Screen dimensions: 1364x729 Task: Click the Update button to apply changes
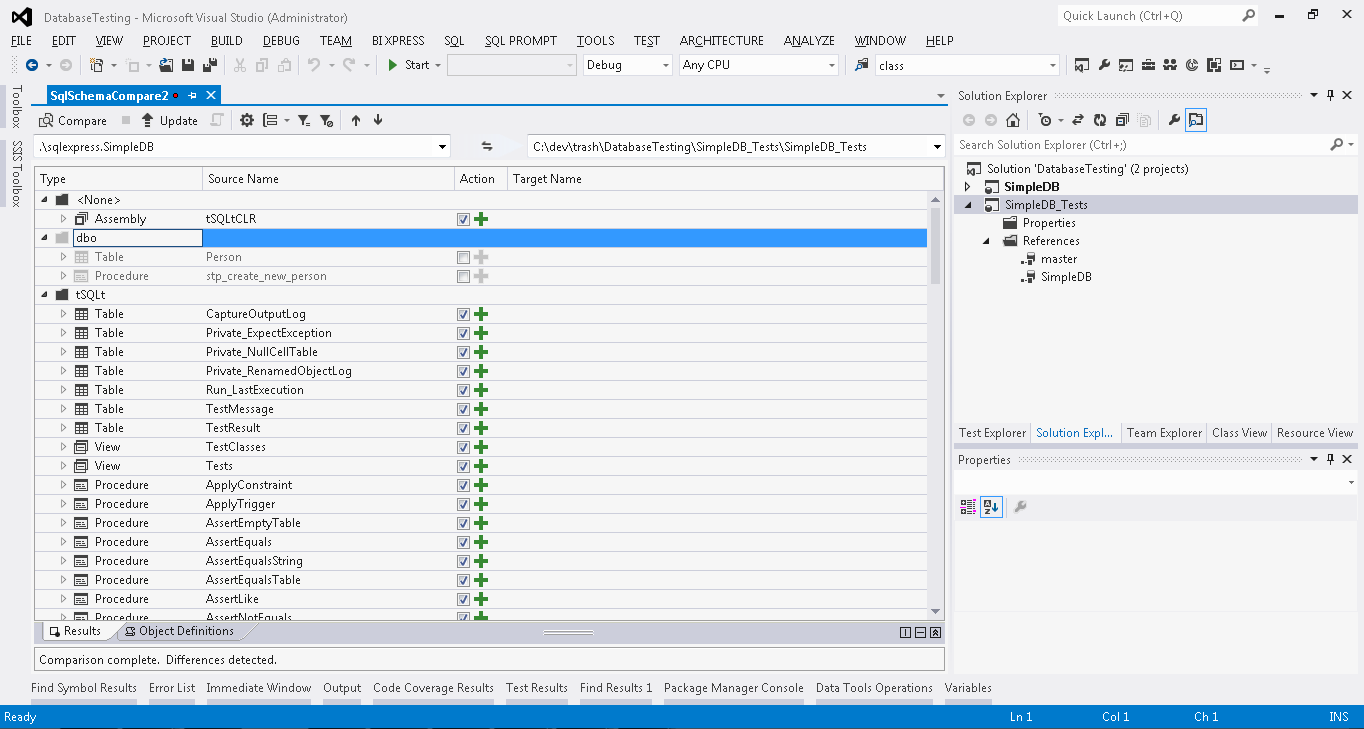pos(169,120)
